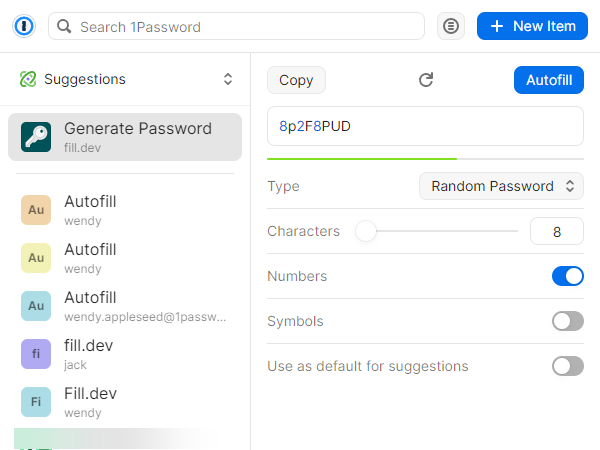Click the orange Autofill wendy item icon
Viewport: 600px width, 450px height.
click(x=36, y=209)
